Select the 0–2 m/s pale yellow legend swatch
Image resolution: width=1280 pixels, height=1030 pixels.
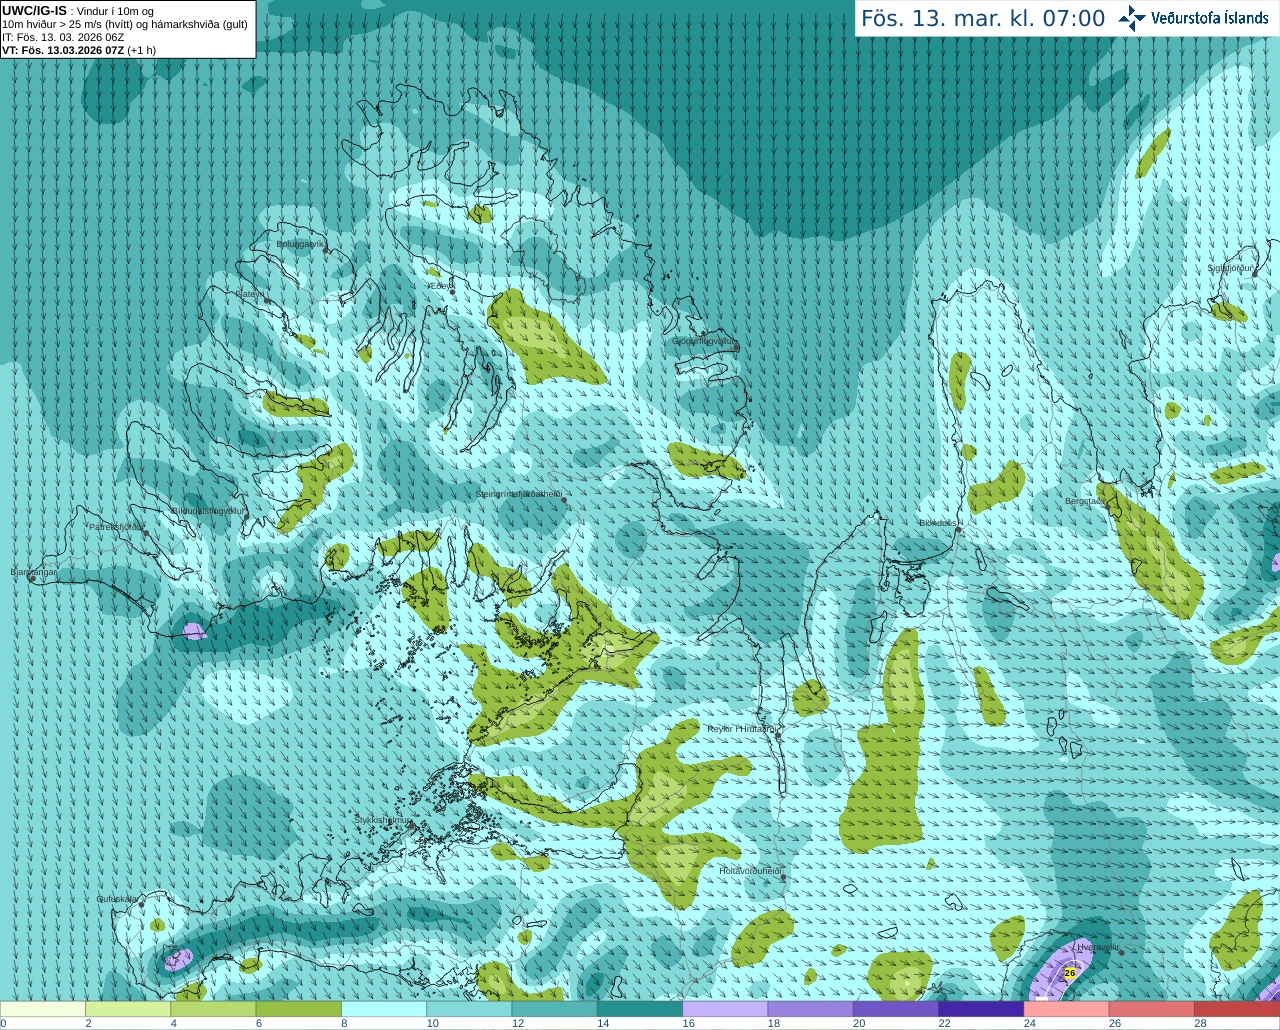pyautogui.click(x=43, y=1009)
